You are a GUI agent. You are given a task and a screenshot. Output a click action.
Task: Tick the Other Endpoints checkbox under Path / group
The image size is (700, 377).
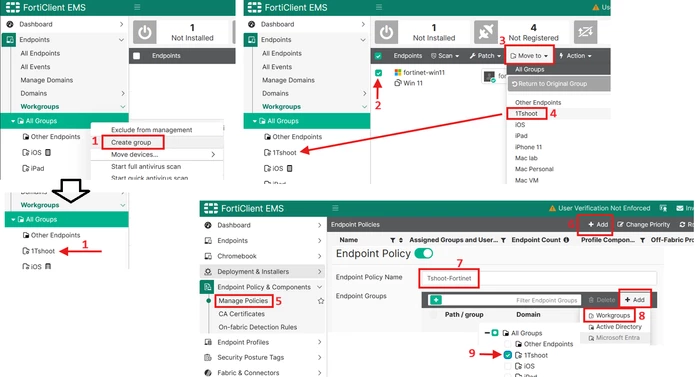click(x=508, y=344)
